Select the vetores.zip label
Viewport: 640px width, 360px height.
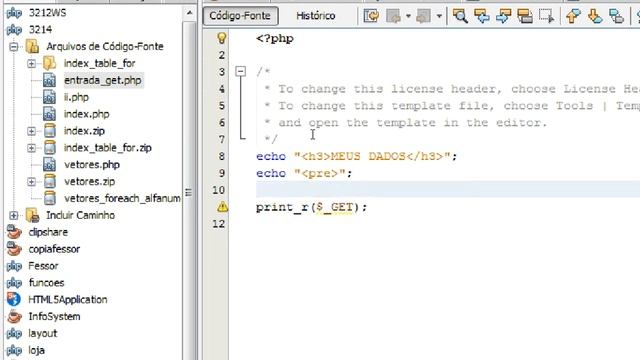pyautogui.click(x=89, y=182)
